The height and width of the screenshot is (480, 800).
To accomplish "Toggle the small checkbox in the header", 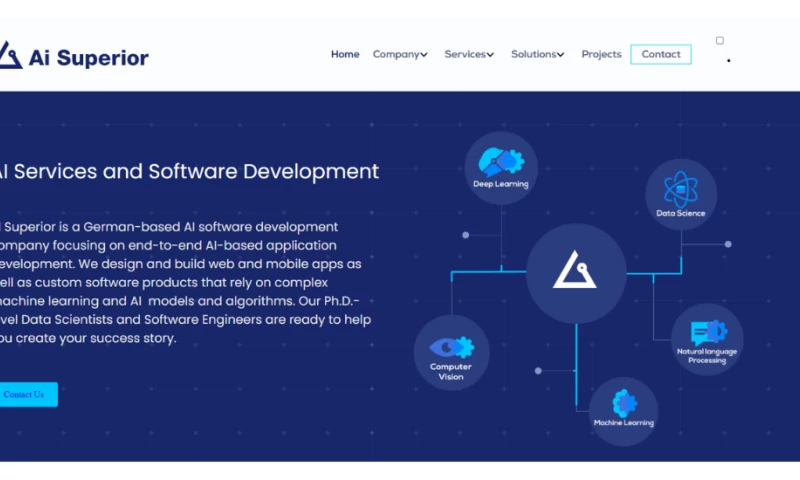I will point(720,41).
